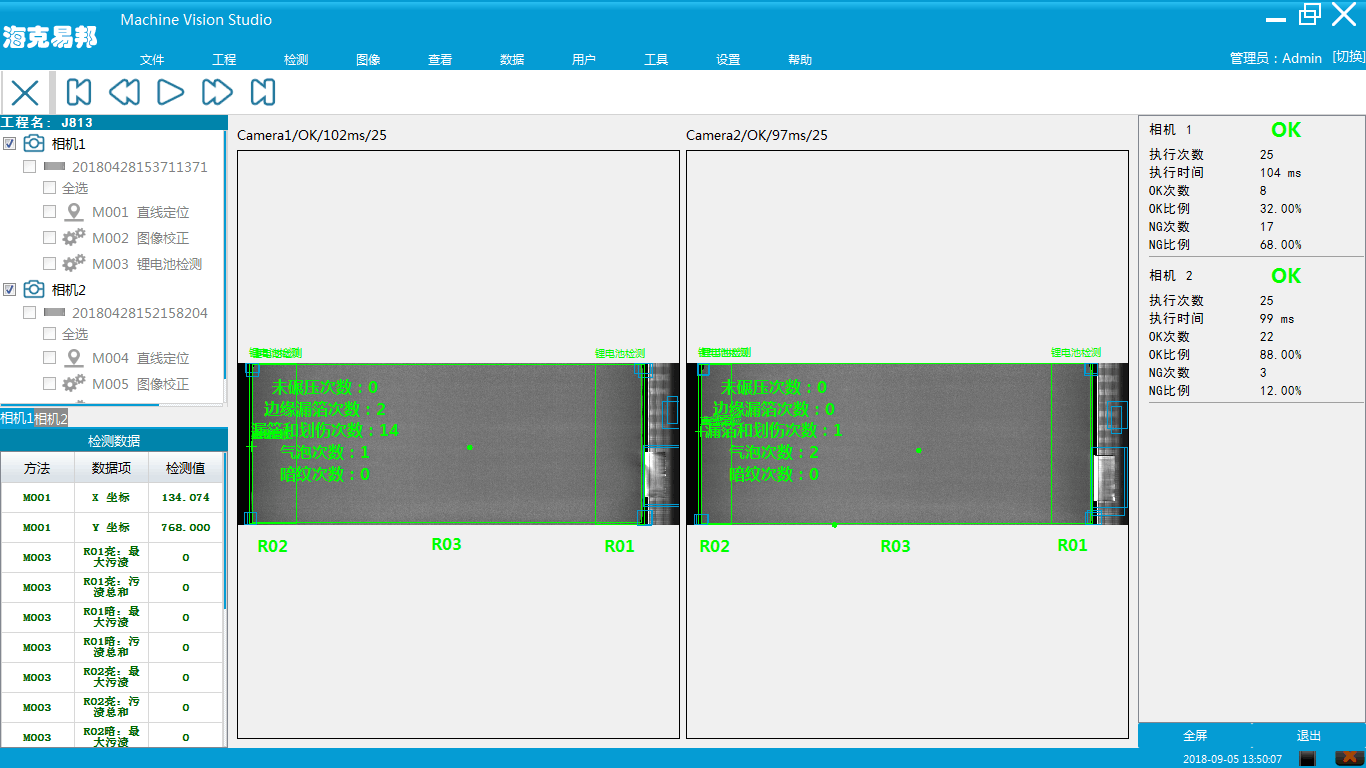Uncheck the 相机2 checkbox
The width and height of the screenshot is (1366, 768).
[x=10, y=290]
